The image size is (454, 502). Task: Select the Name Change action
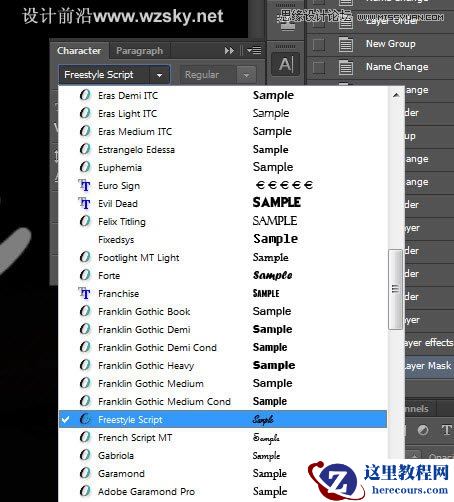397,67
